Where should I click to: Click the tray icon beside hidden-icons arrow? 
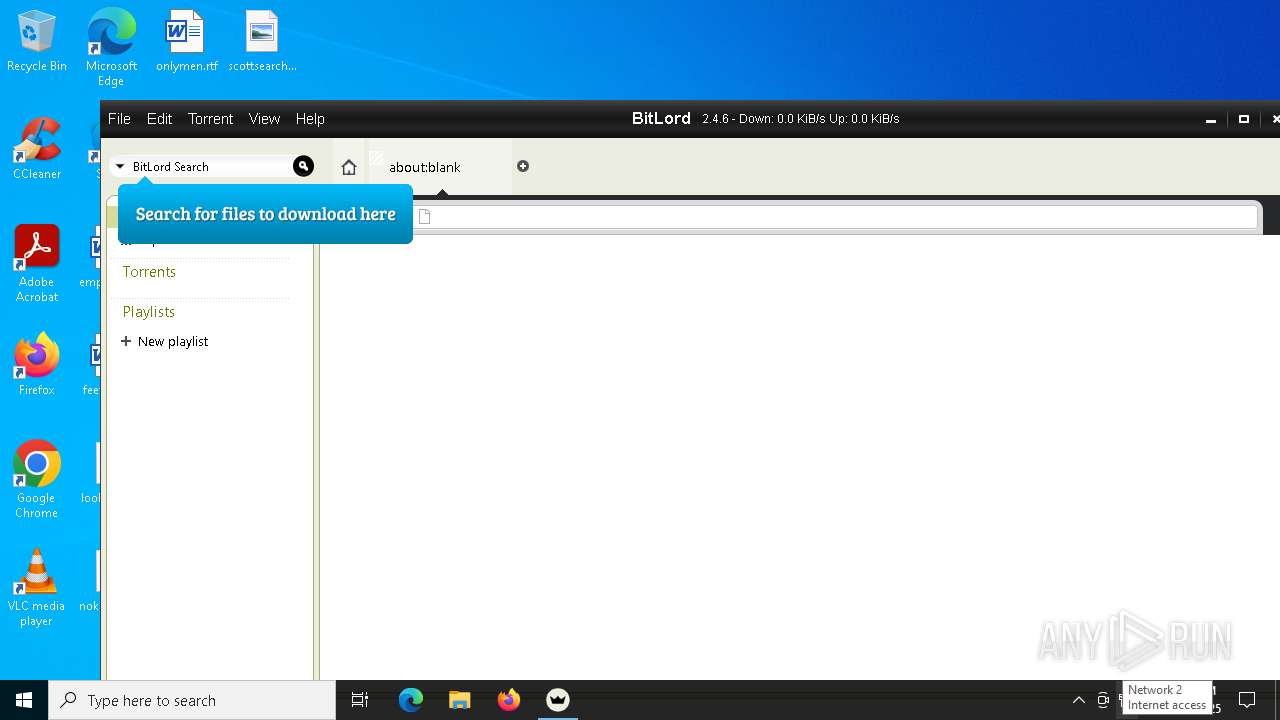click(x=1103, y=700)
